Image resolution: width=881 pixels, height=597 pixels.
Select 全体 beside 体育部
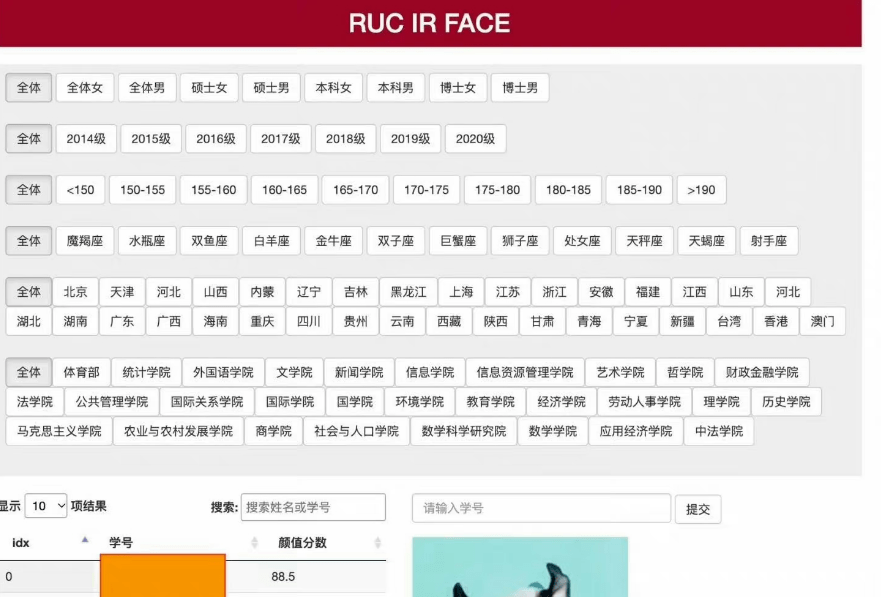[29, 372]
